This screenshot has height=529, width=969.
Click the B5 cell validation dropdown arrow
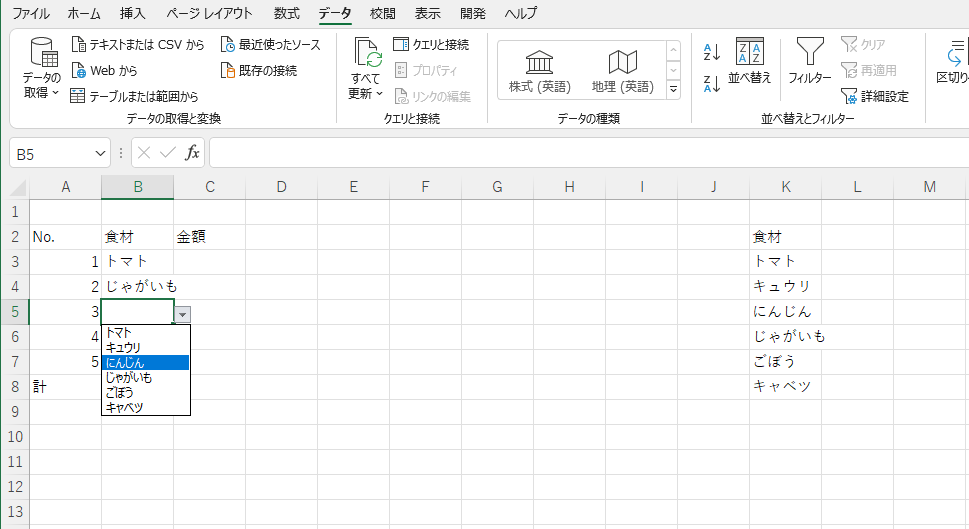click(x=182, y=315)
